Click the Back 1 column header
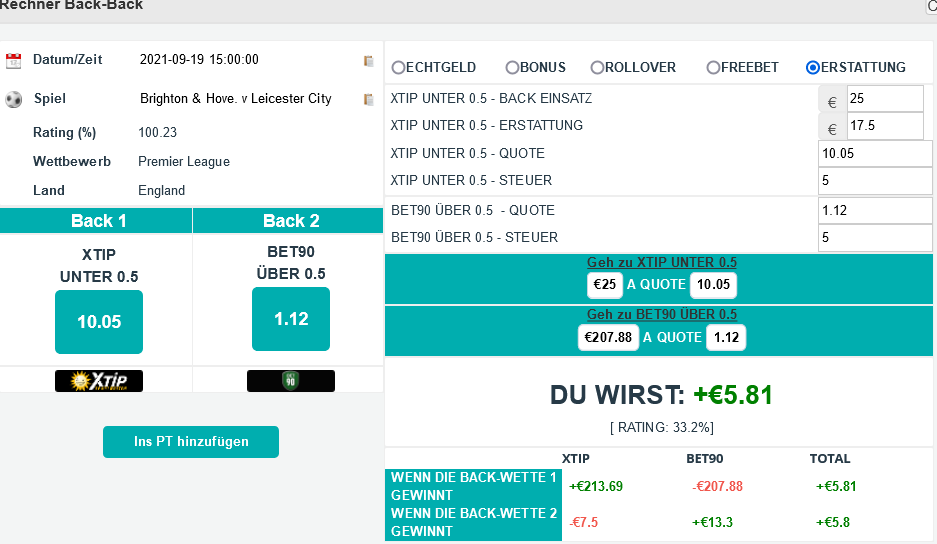 (96, 221)
